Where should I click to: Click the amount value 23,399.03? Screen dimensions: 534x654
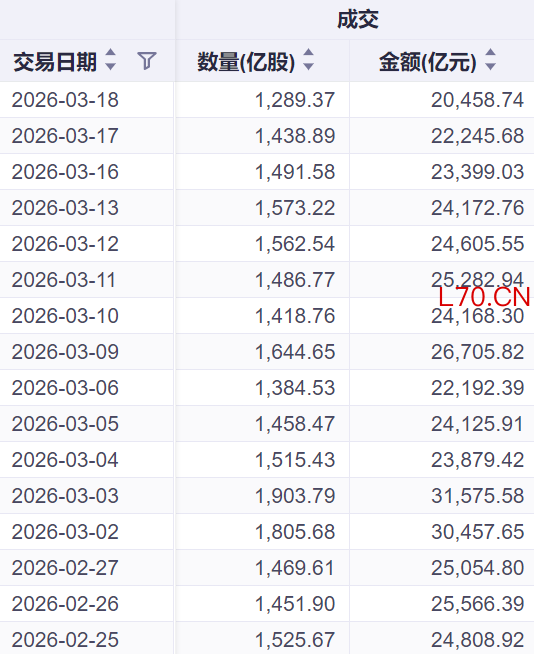477,172
